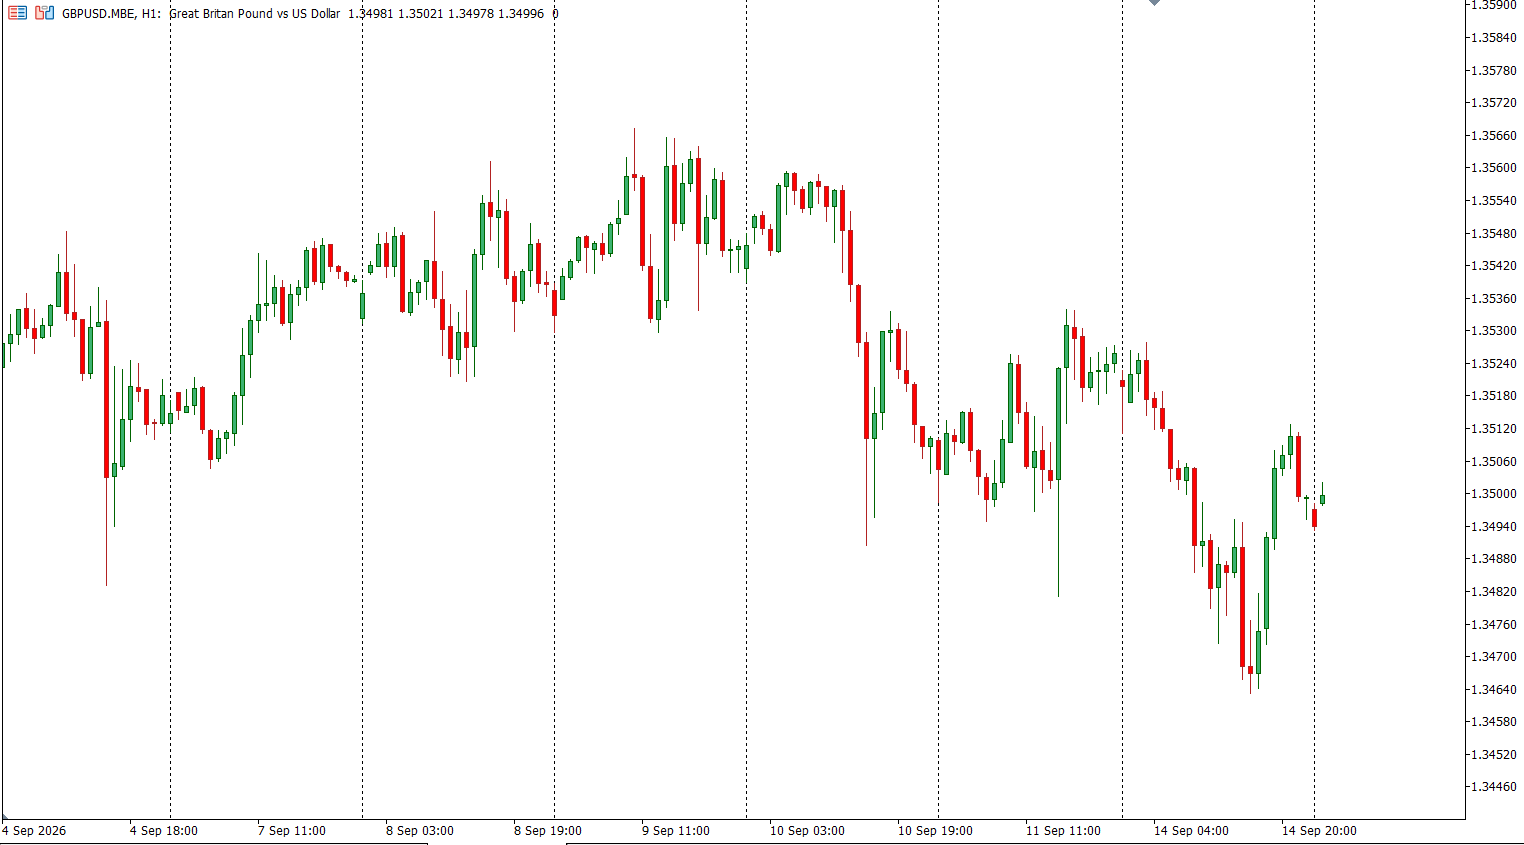Click the latest green candle at chart's right edge
Viewport: 1524px width, 845px height.
tap(1322, 498)
